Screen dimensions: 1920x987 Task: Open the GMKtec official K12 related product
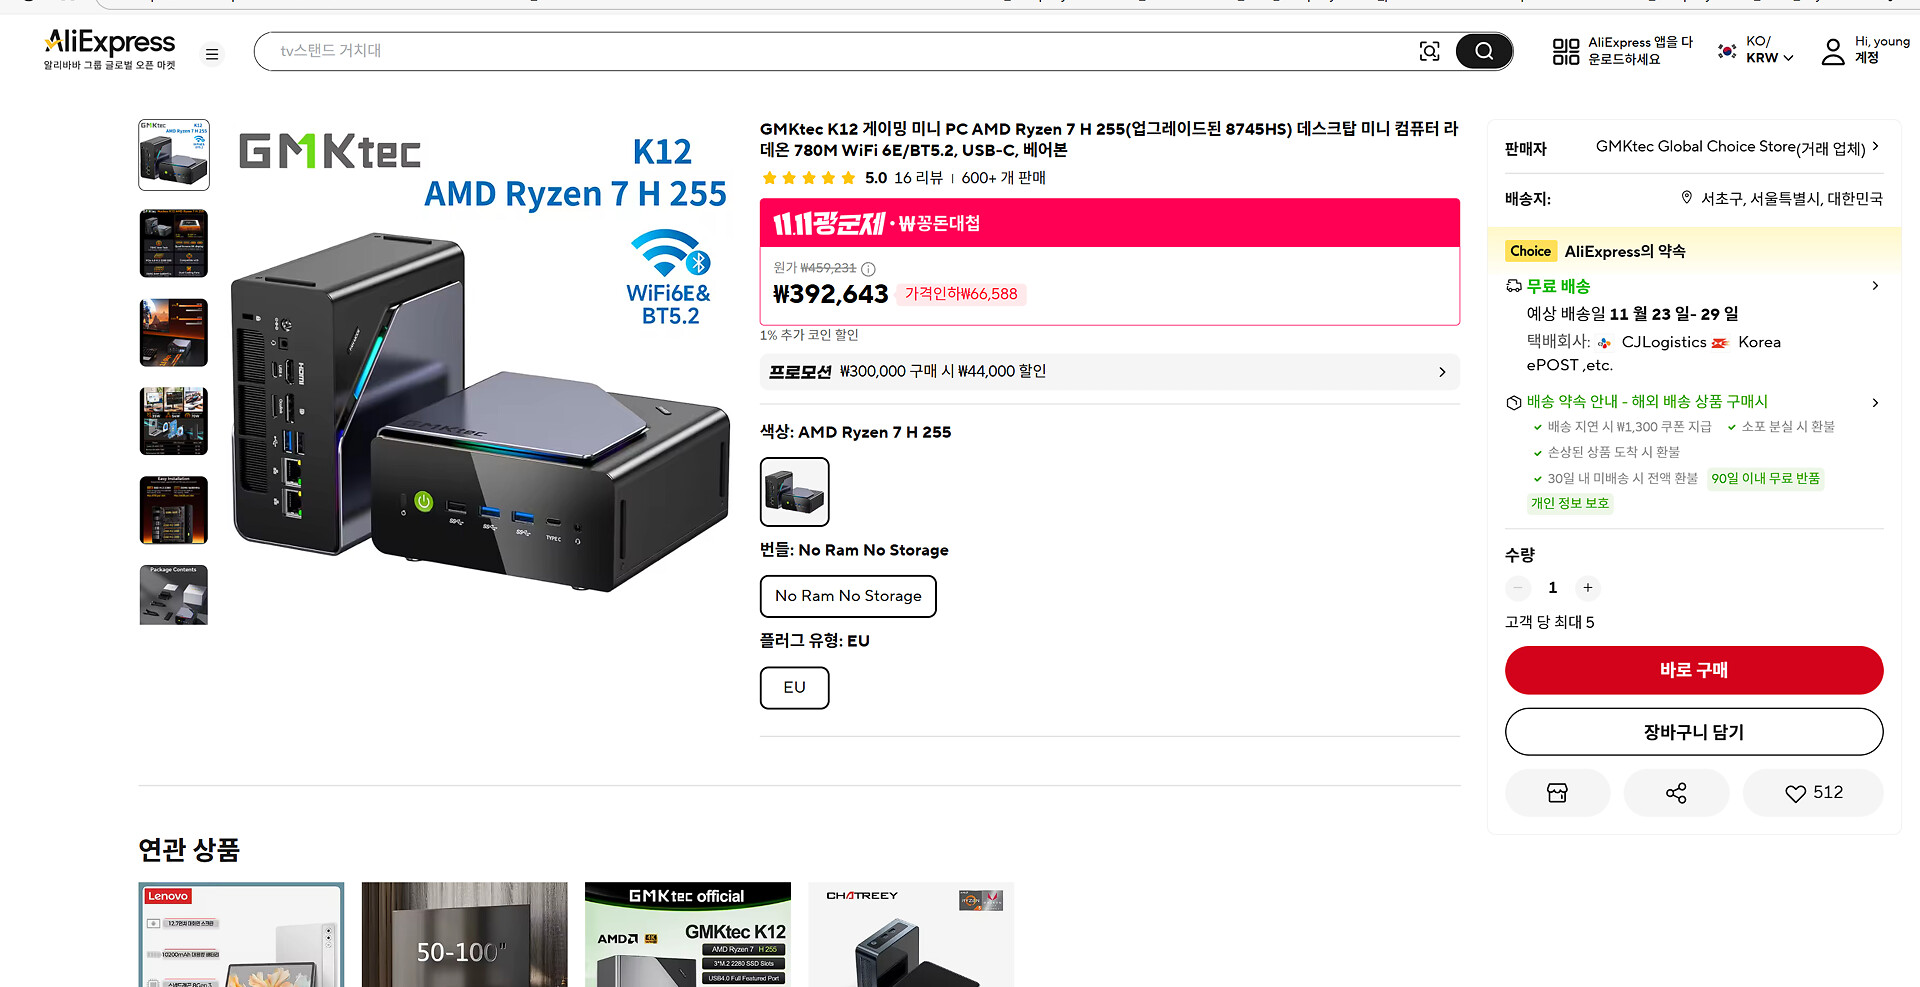click(x=688, y=934)
